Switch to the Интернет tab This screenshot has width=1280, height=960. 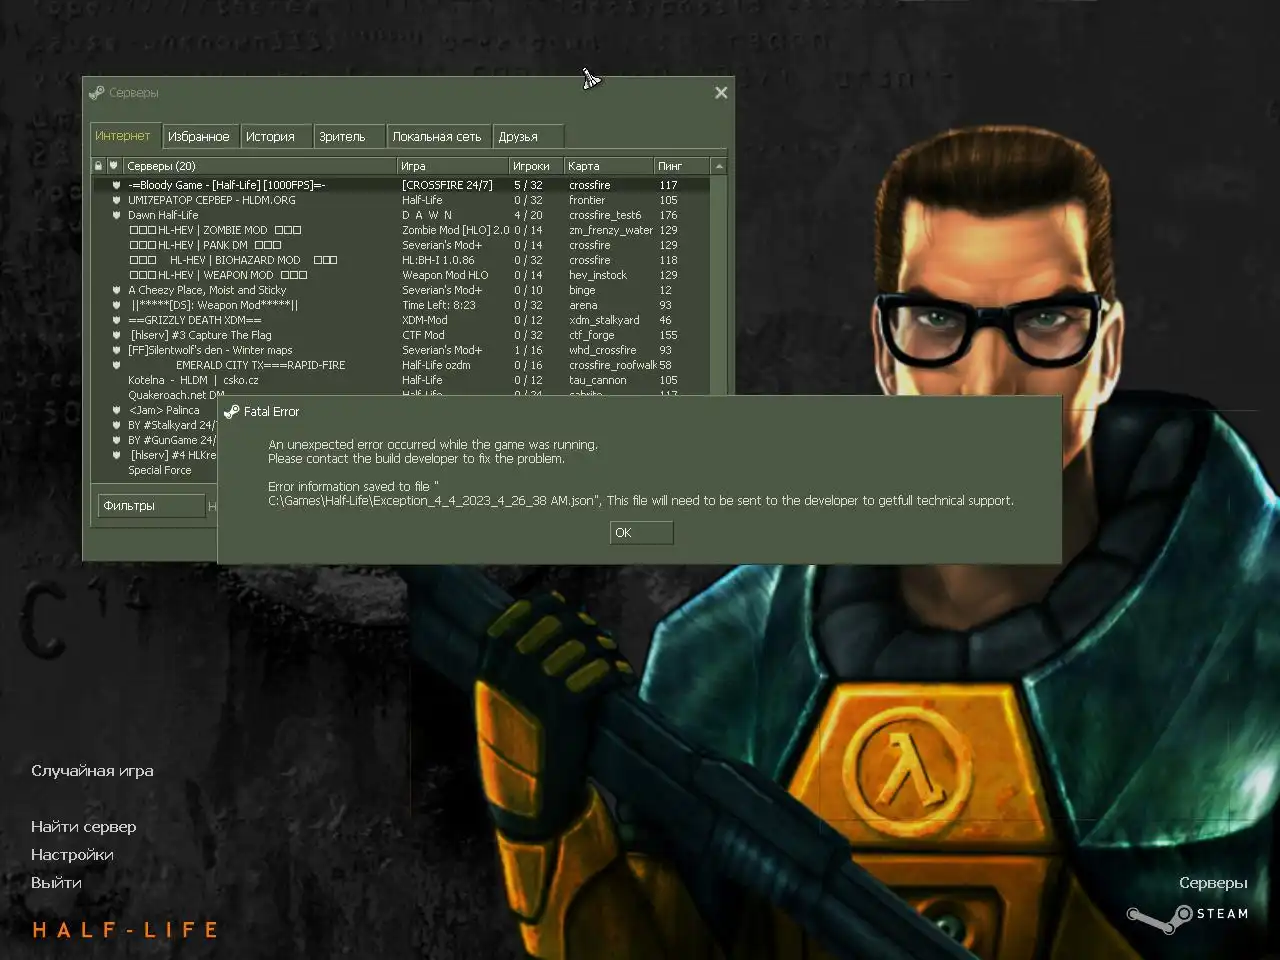pos(123,136)
